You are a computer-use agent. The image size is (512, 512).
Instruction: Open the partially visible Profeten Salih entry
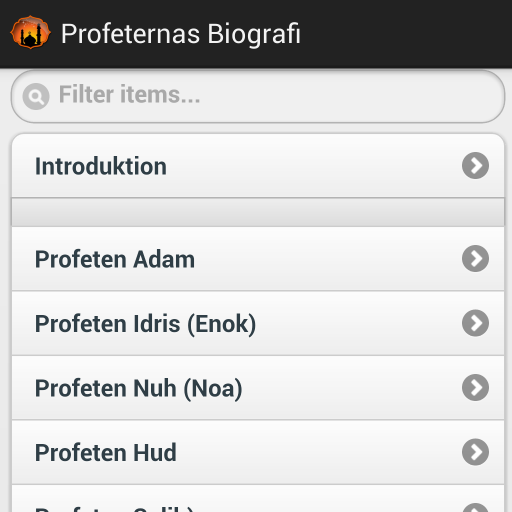coord(258,499)
